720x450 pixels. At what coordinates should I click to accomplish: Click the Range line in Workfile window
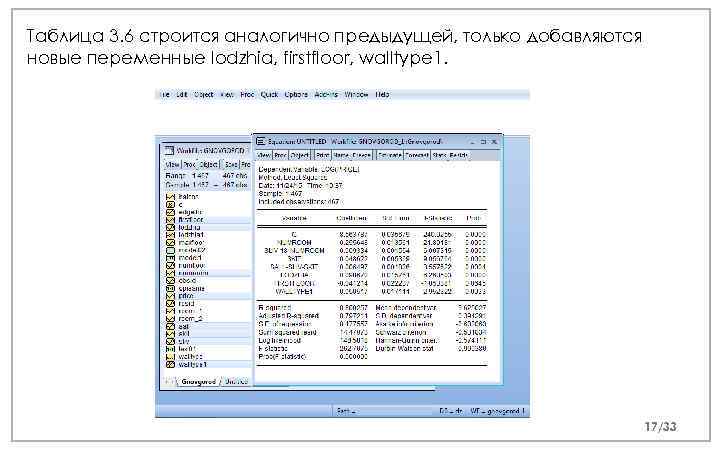click(206, 176)
